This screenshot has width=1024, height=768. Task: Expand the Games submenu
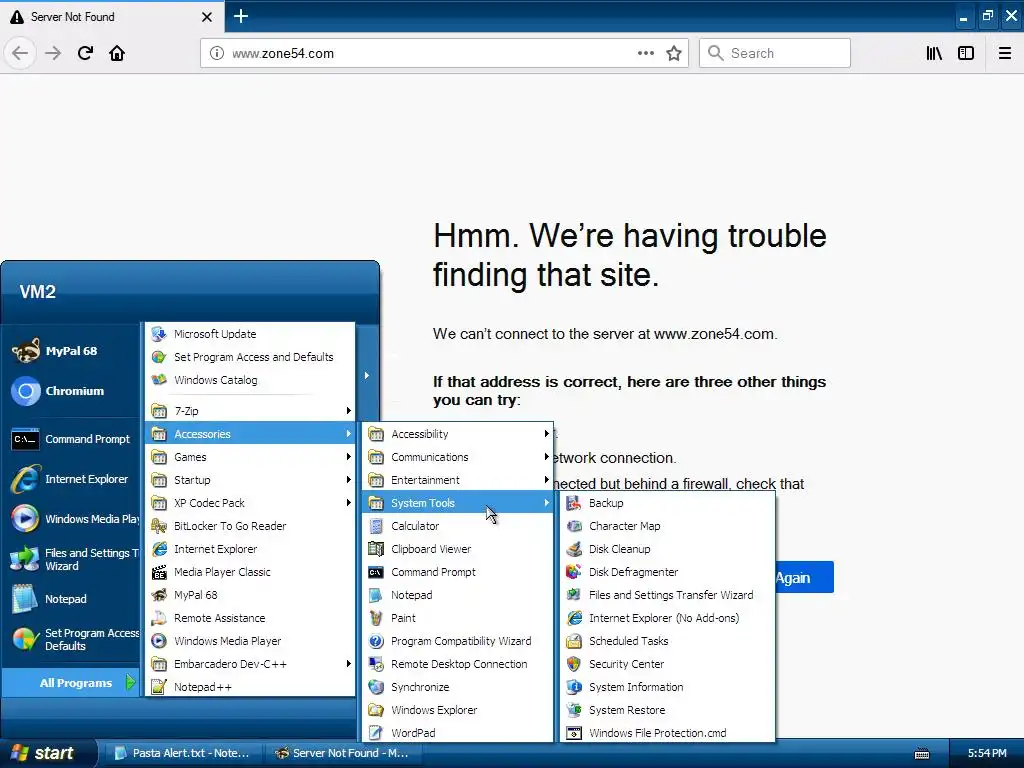pyautogui.click(x=251, y=457)
